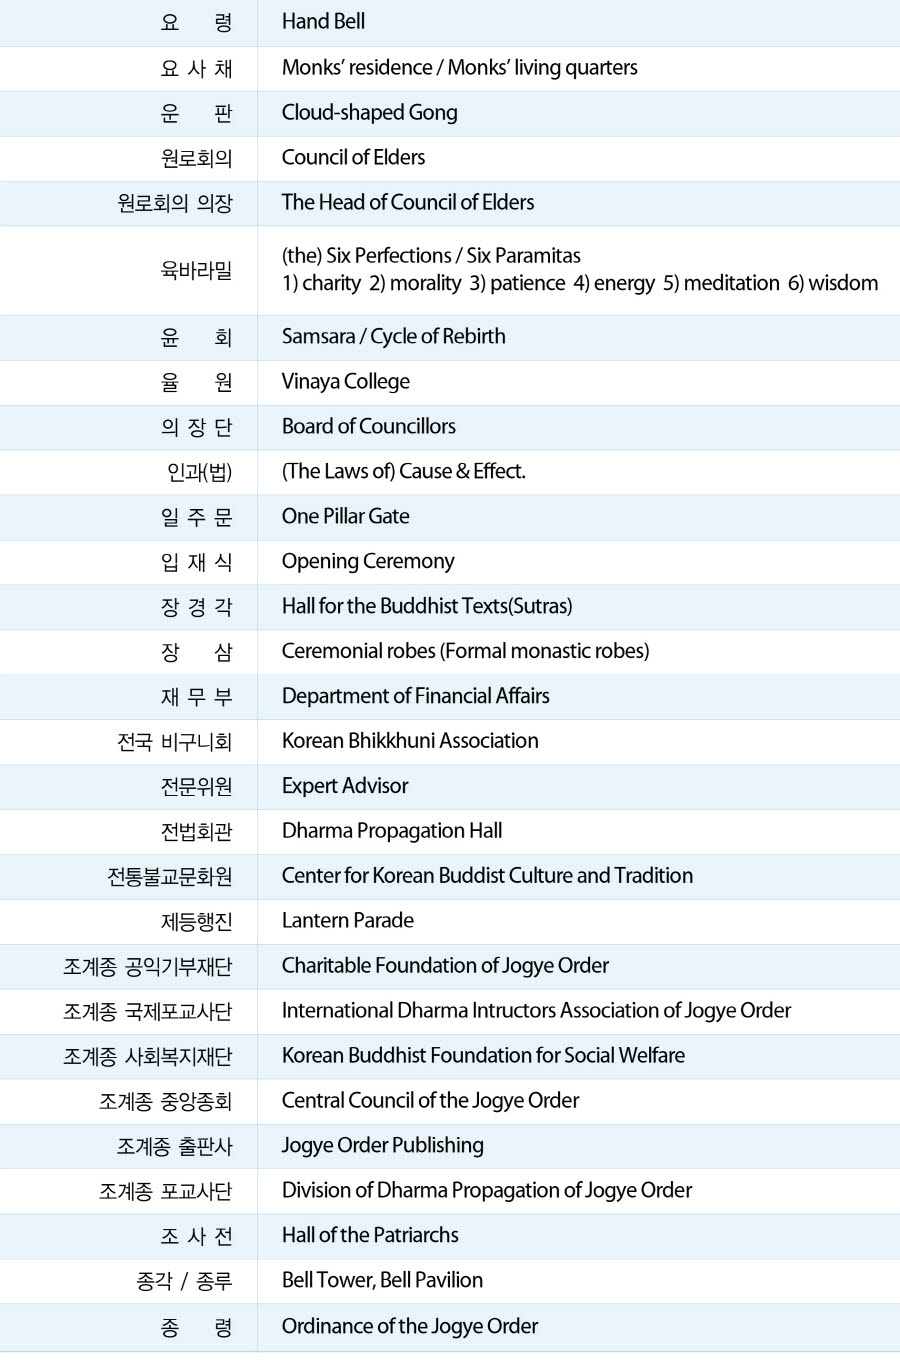Click the line listing "1) charity 2) morality"

[x=580, y=284]
